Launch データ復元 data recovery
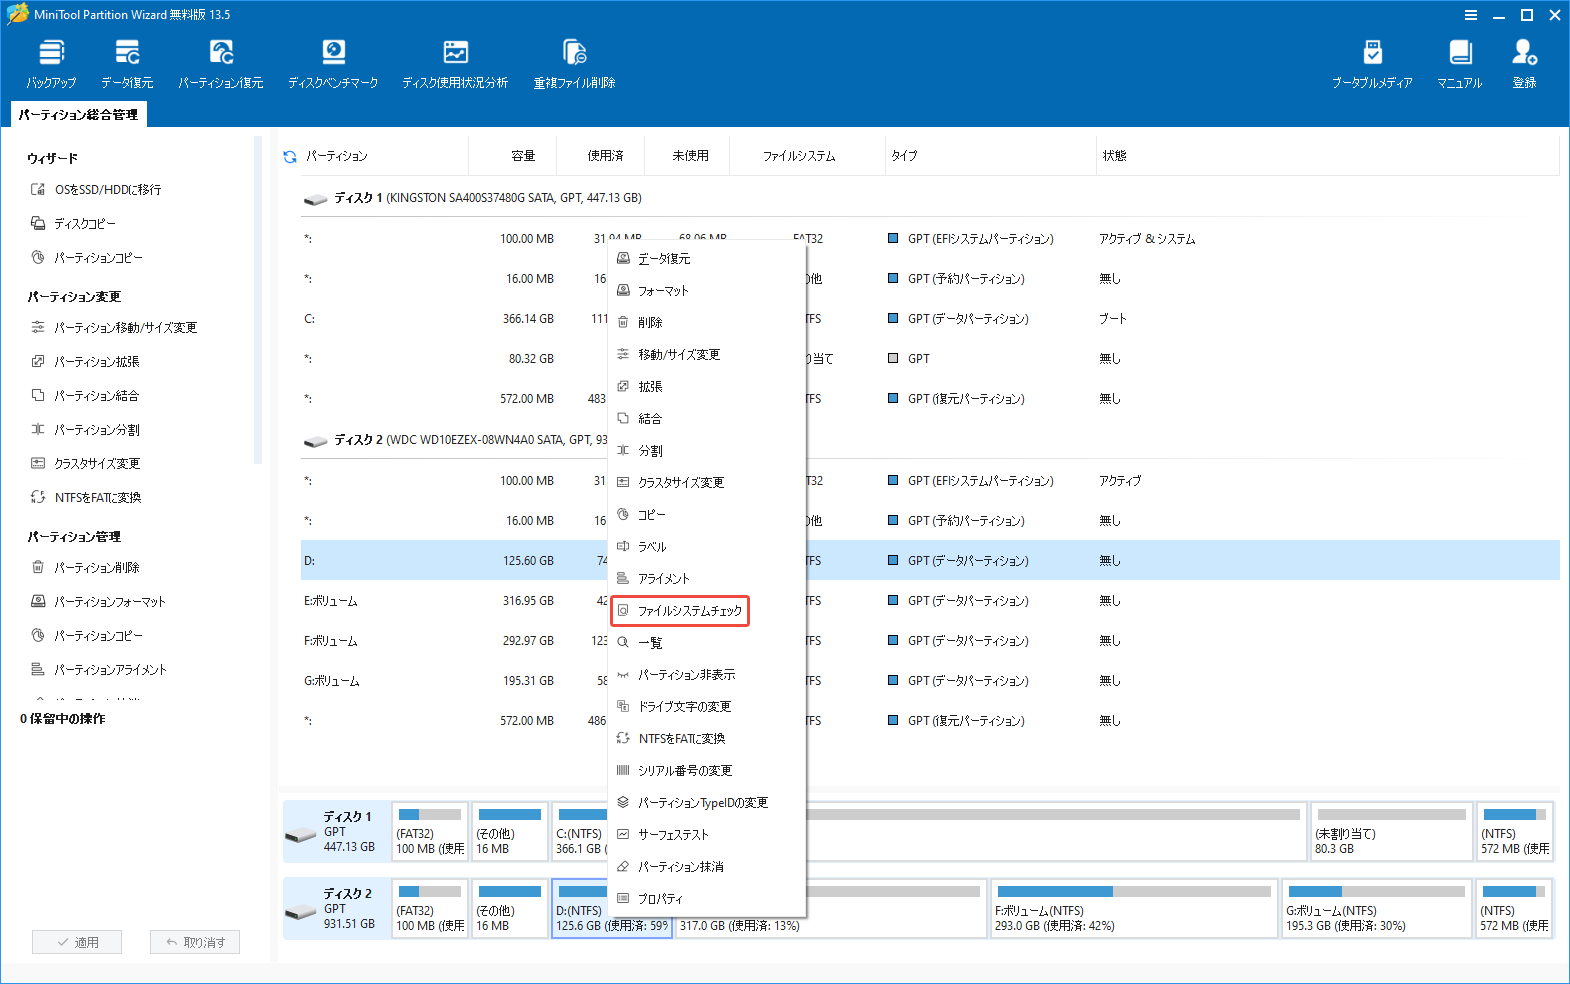This screenshot has width=1570, height=984. (x=127, y=64)
